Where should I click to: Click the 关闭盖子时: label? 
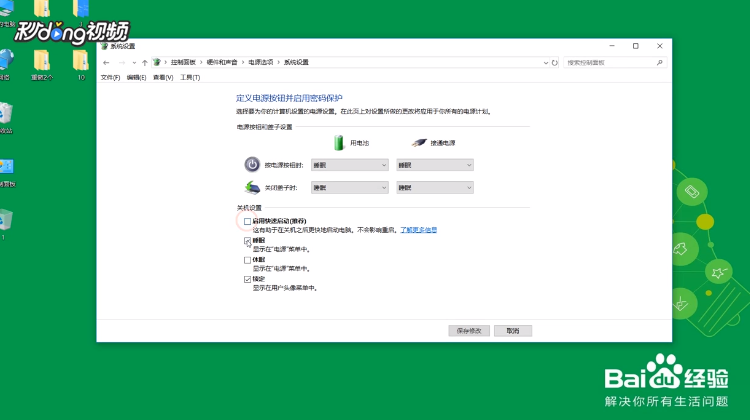pyautogui.click(x=281, y=188)
